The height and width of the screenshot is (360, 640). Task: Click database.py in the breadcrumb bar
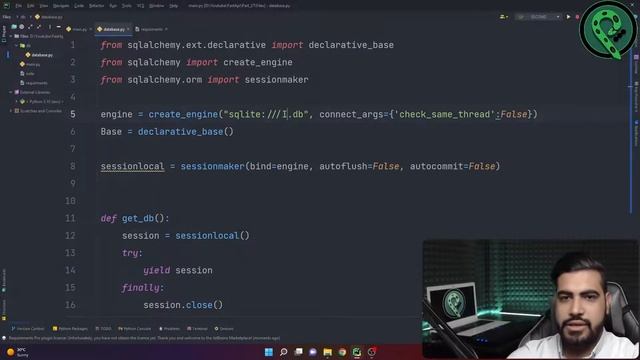coord(49,17)
